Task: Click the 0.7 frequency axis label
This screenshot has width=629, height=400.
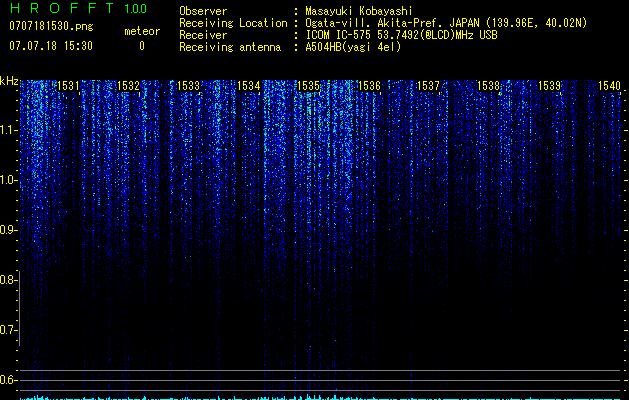Action: 8,330
